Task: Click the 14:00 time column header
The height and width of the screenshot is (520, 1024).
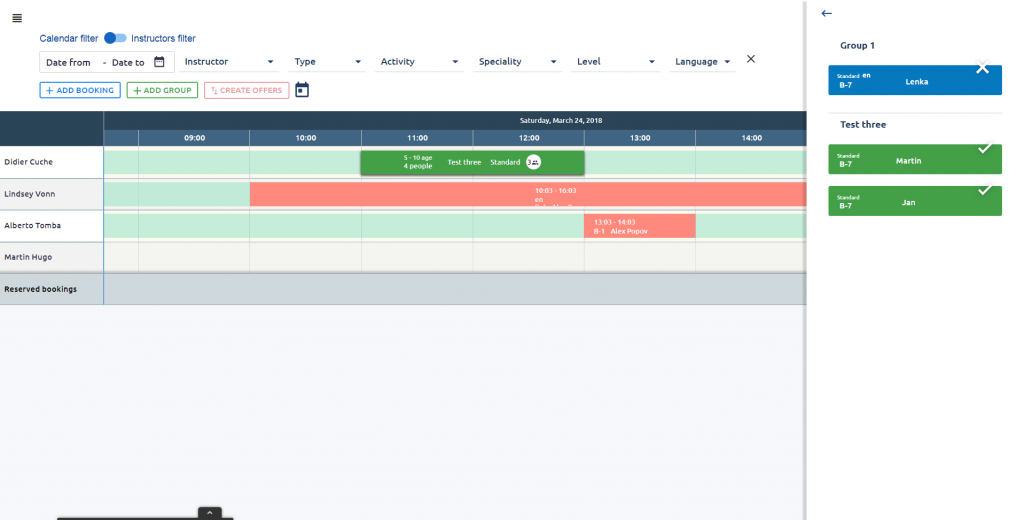Action: [x=751, y=138]
